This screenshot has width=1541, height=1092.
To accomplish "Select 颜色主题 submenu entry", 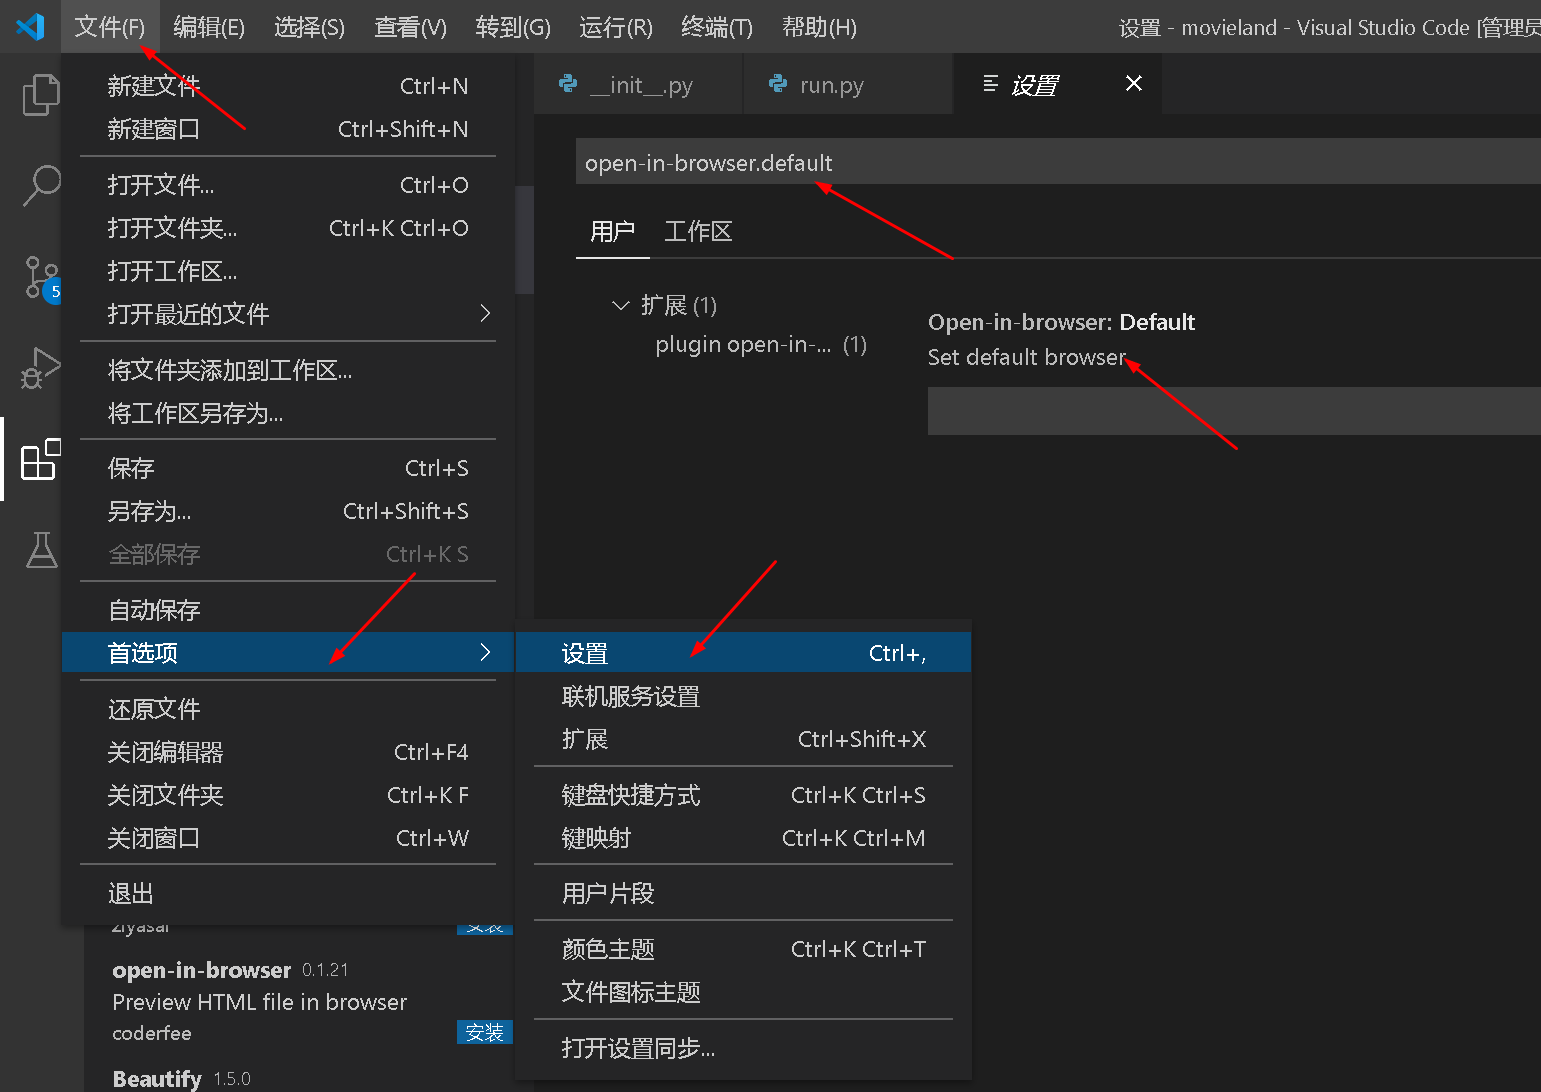I will 743,949.
